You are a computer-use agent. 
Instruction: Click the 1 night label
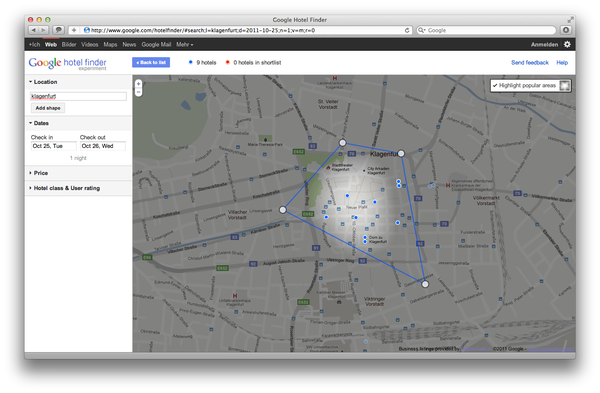click(78, 158)
